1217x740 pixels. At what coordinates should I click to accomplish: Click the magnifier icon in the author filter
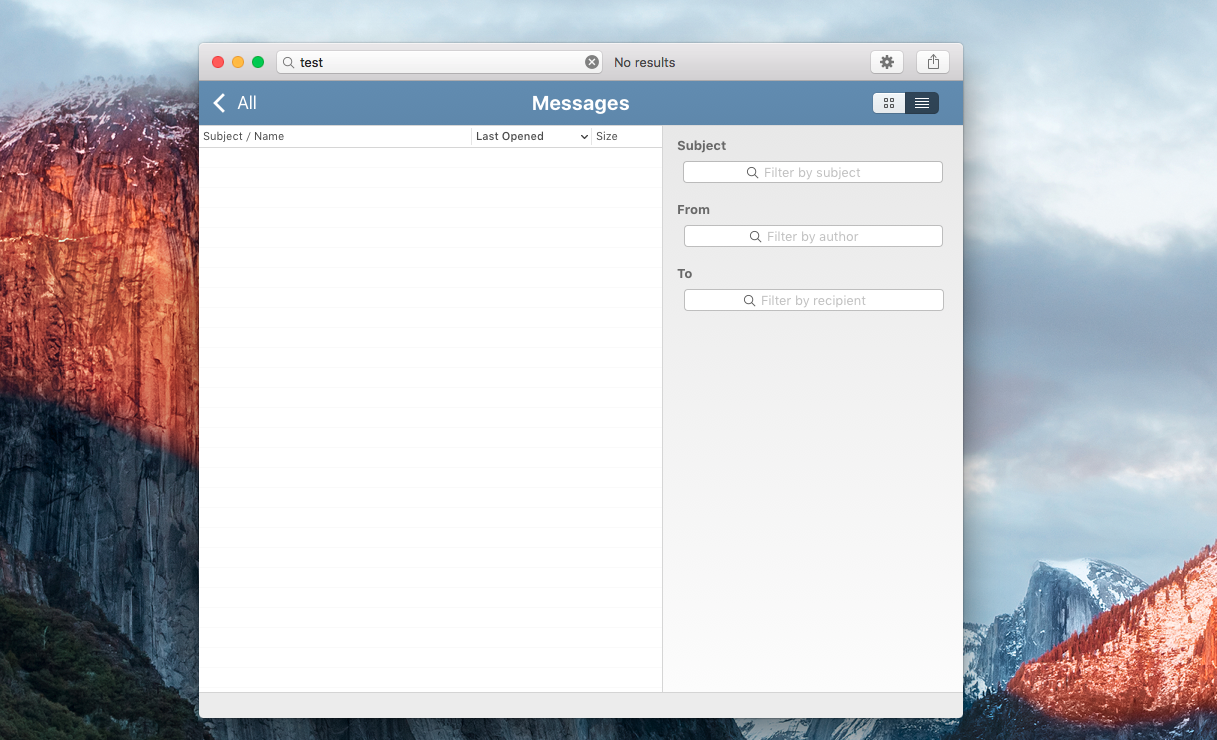click(x=756, y=237)
